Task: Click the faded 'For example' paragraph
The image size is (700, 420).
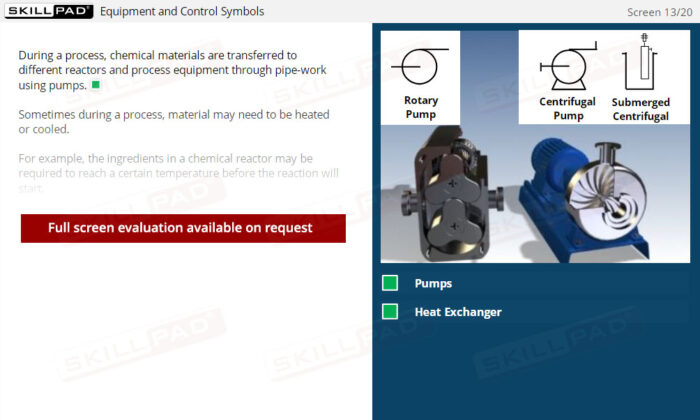Action: (x=179, y=173)
